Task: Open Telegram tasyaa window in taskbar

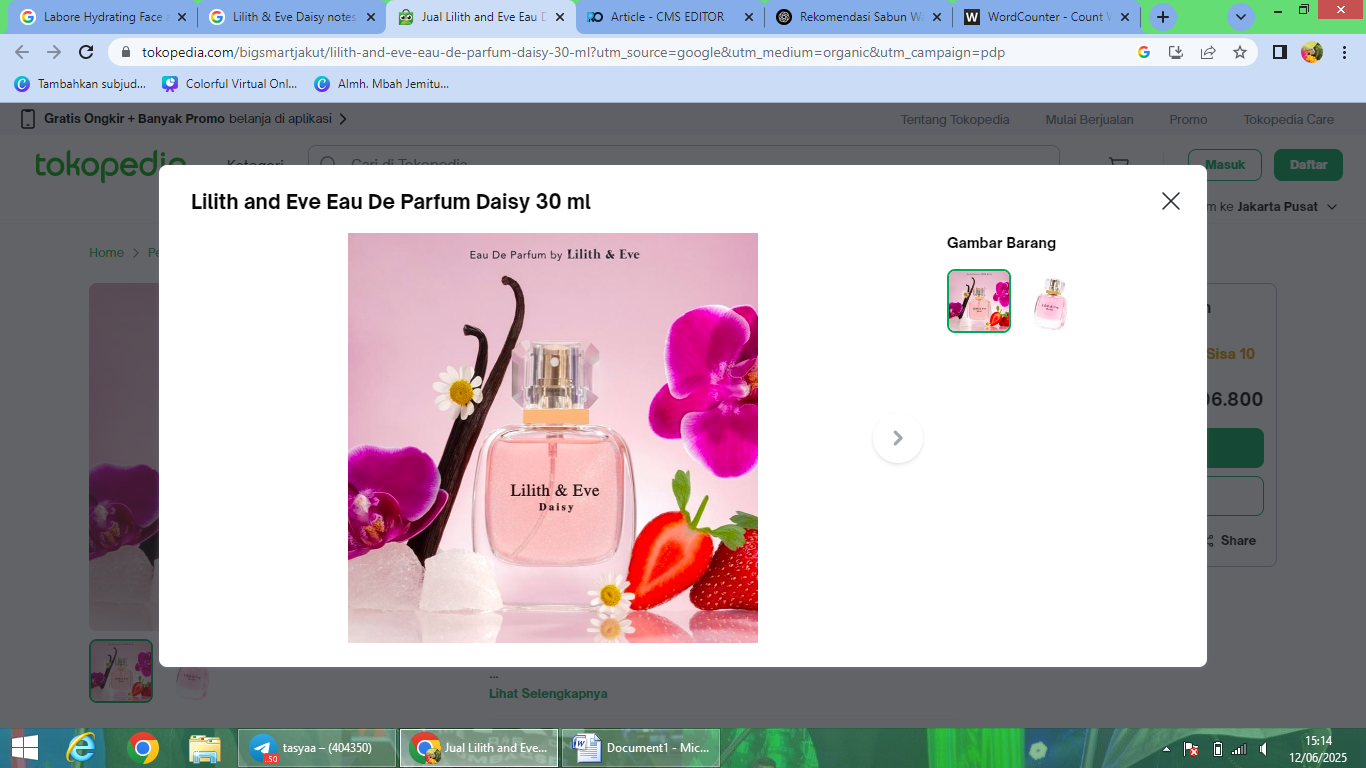Action: (x=317, y=748)
